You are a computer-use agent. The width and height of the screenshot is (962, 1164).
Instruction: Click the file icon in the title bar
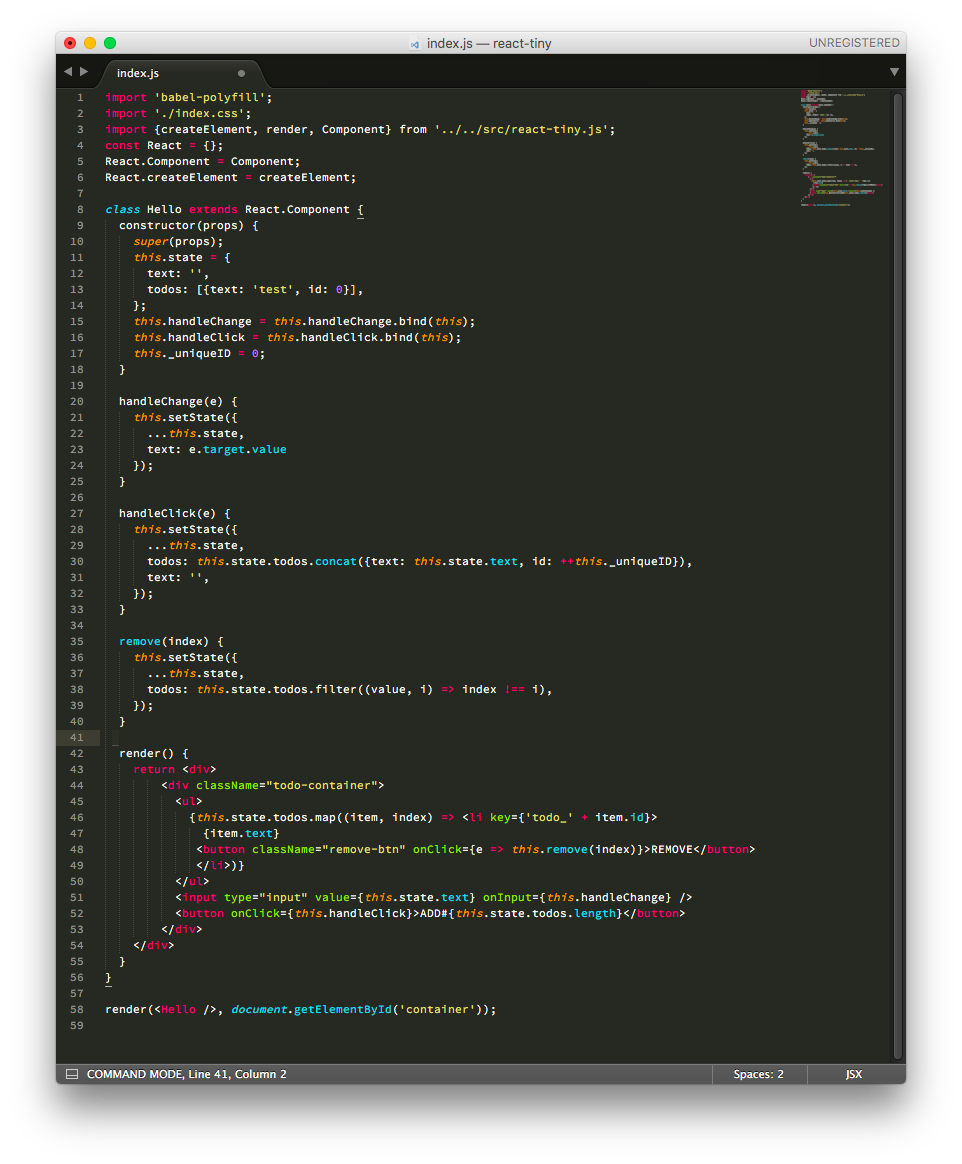[x=415, y=44]
